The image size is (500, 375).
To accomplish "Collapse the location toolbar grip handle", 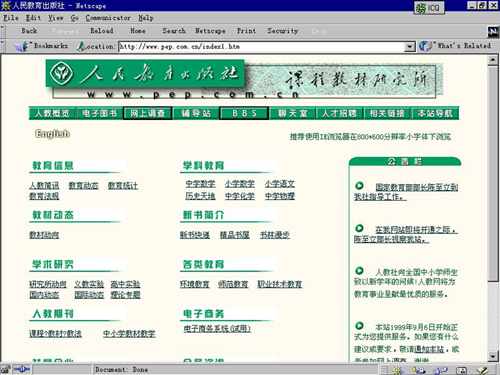I will pyautogui.click(x=2, y=46).
